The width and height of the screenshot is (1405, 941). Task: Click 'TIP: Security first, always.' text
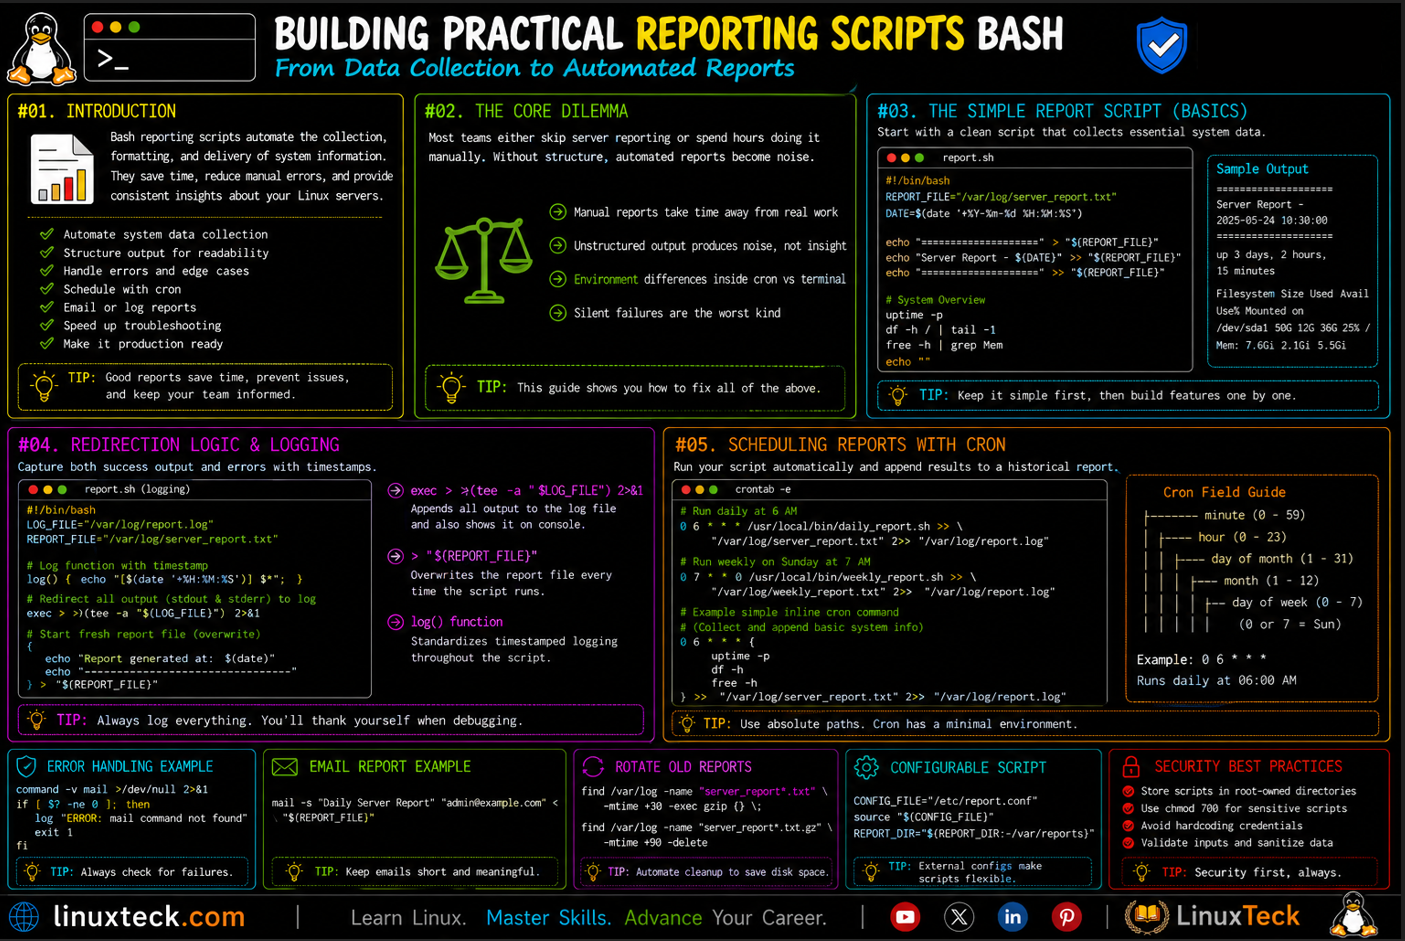point(1251,872)
